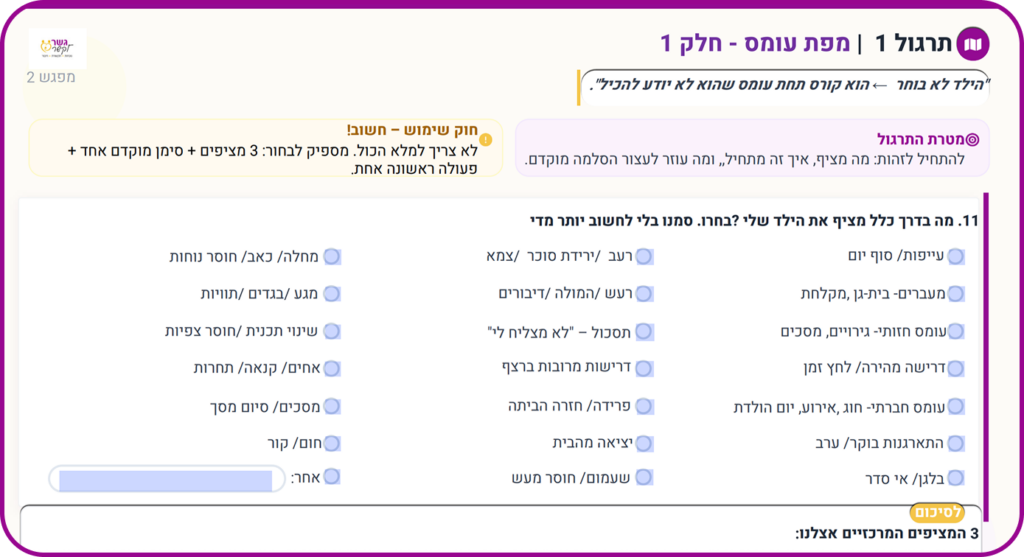Select the מחלה/ כאב/ חוסר נוחות checkbox
This screenshot has height=557, width=1024.
pyautogui.click(x=332, y=257)
